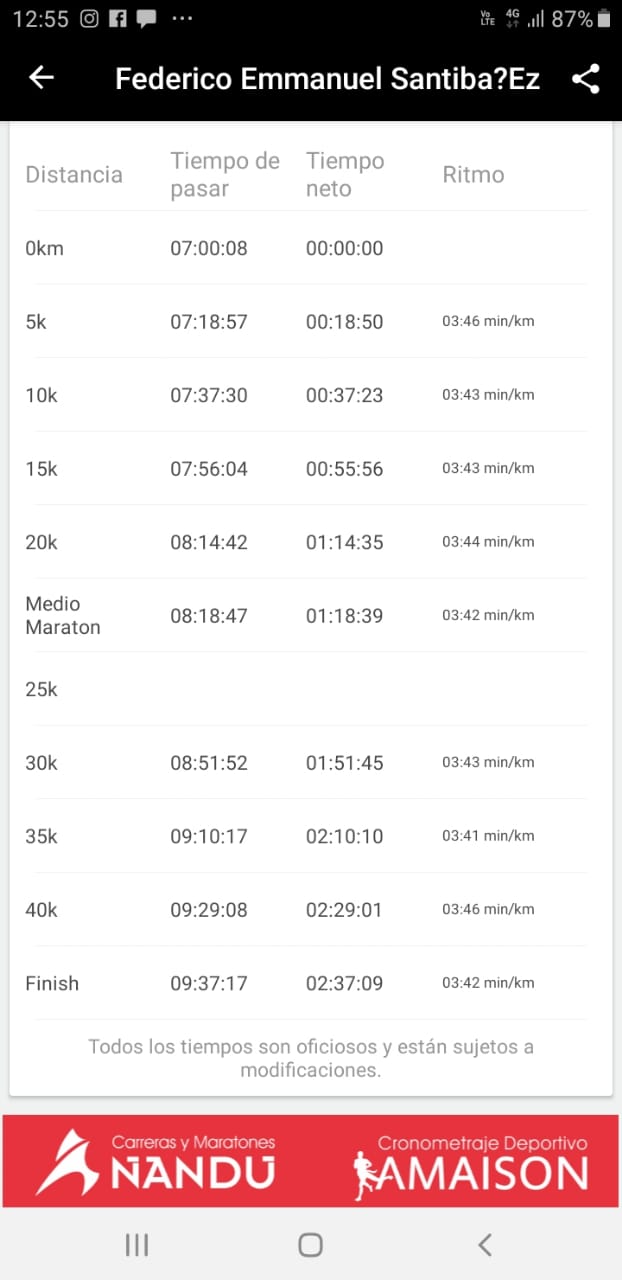Tap the Ñandú Carreras y Maratones logo
Screen dimensions: 622x1280
156,1162
